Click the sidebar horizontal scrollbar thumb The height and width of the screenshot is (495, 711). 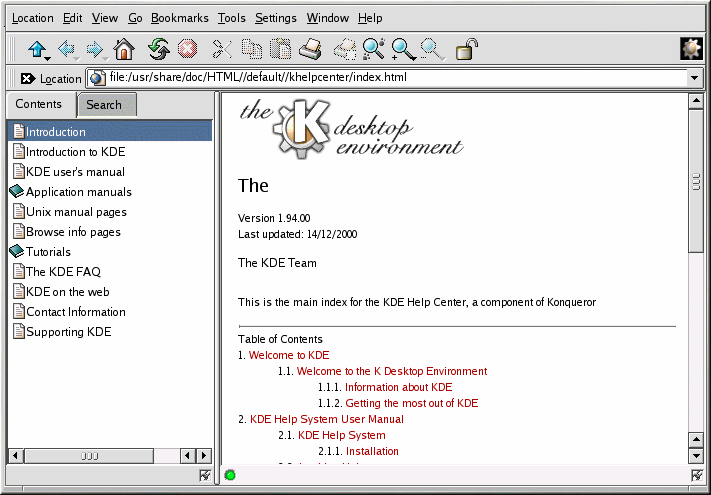90,455
